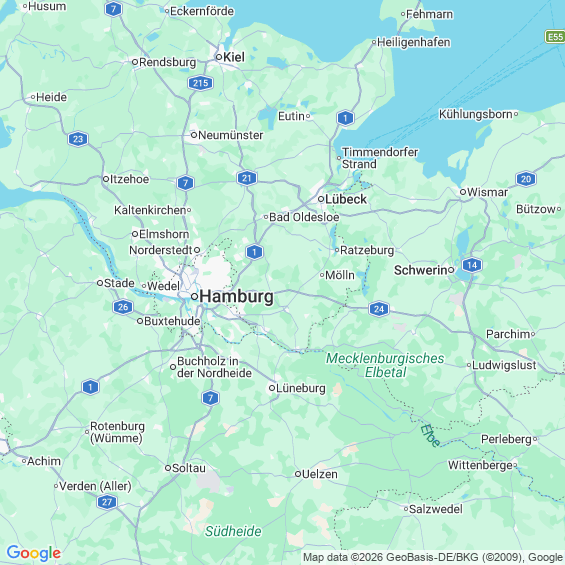565x565 pixels.
Task: Click the highway 215 shield near Kiel
Action: tap(200, 83)
